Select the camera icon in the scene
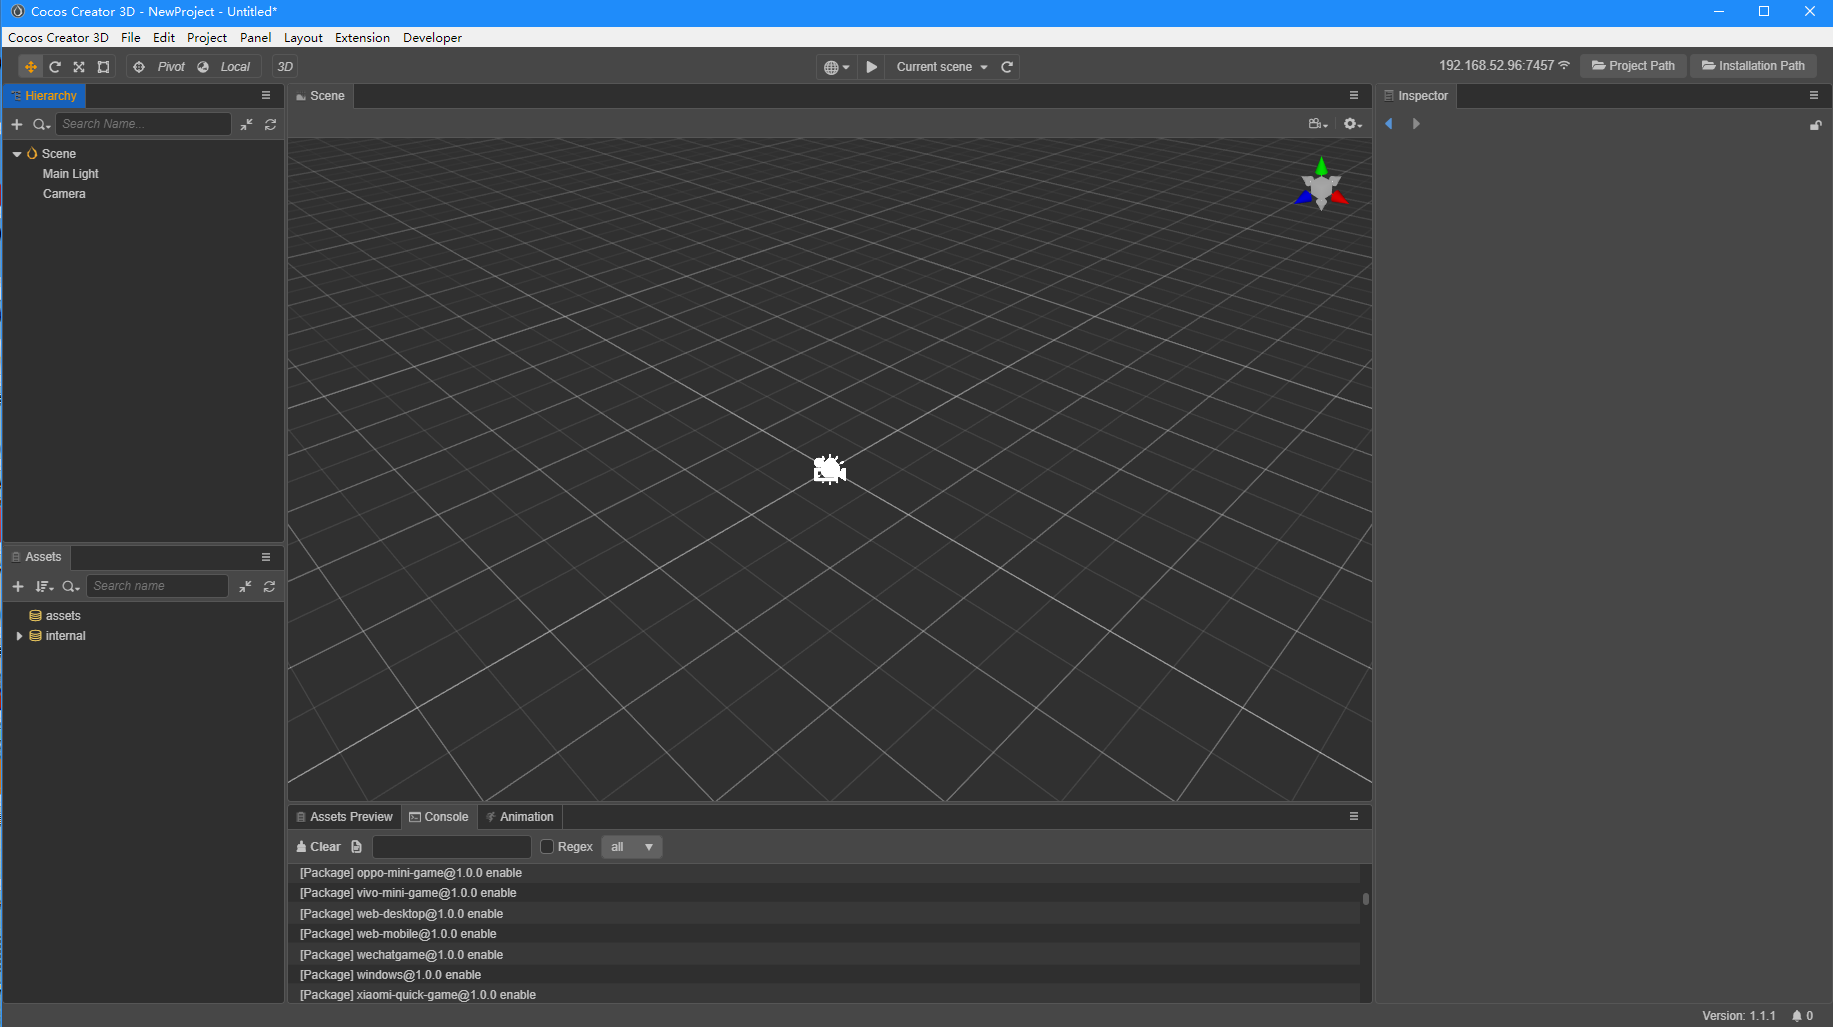1833x1027 pixels. (x=830, y=469)
